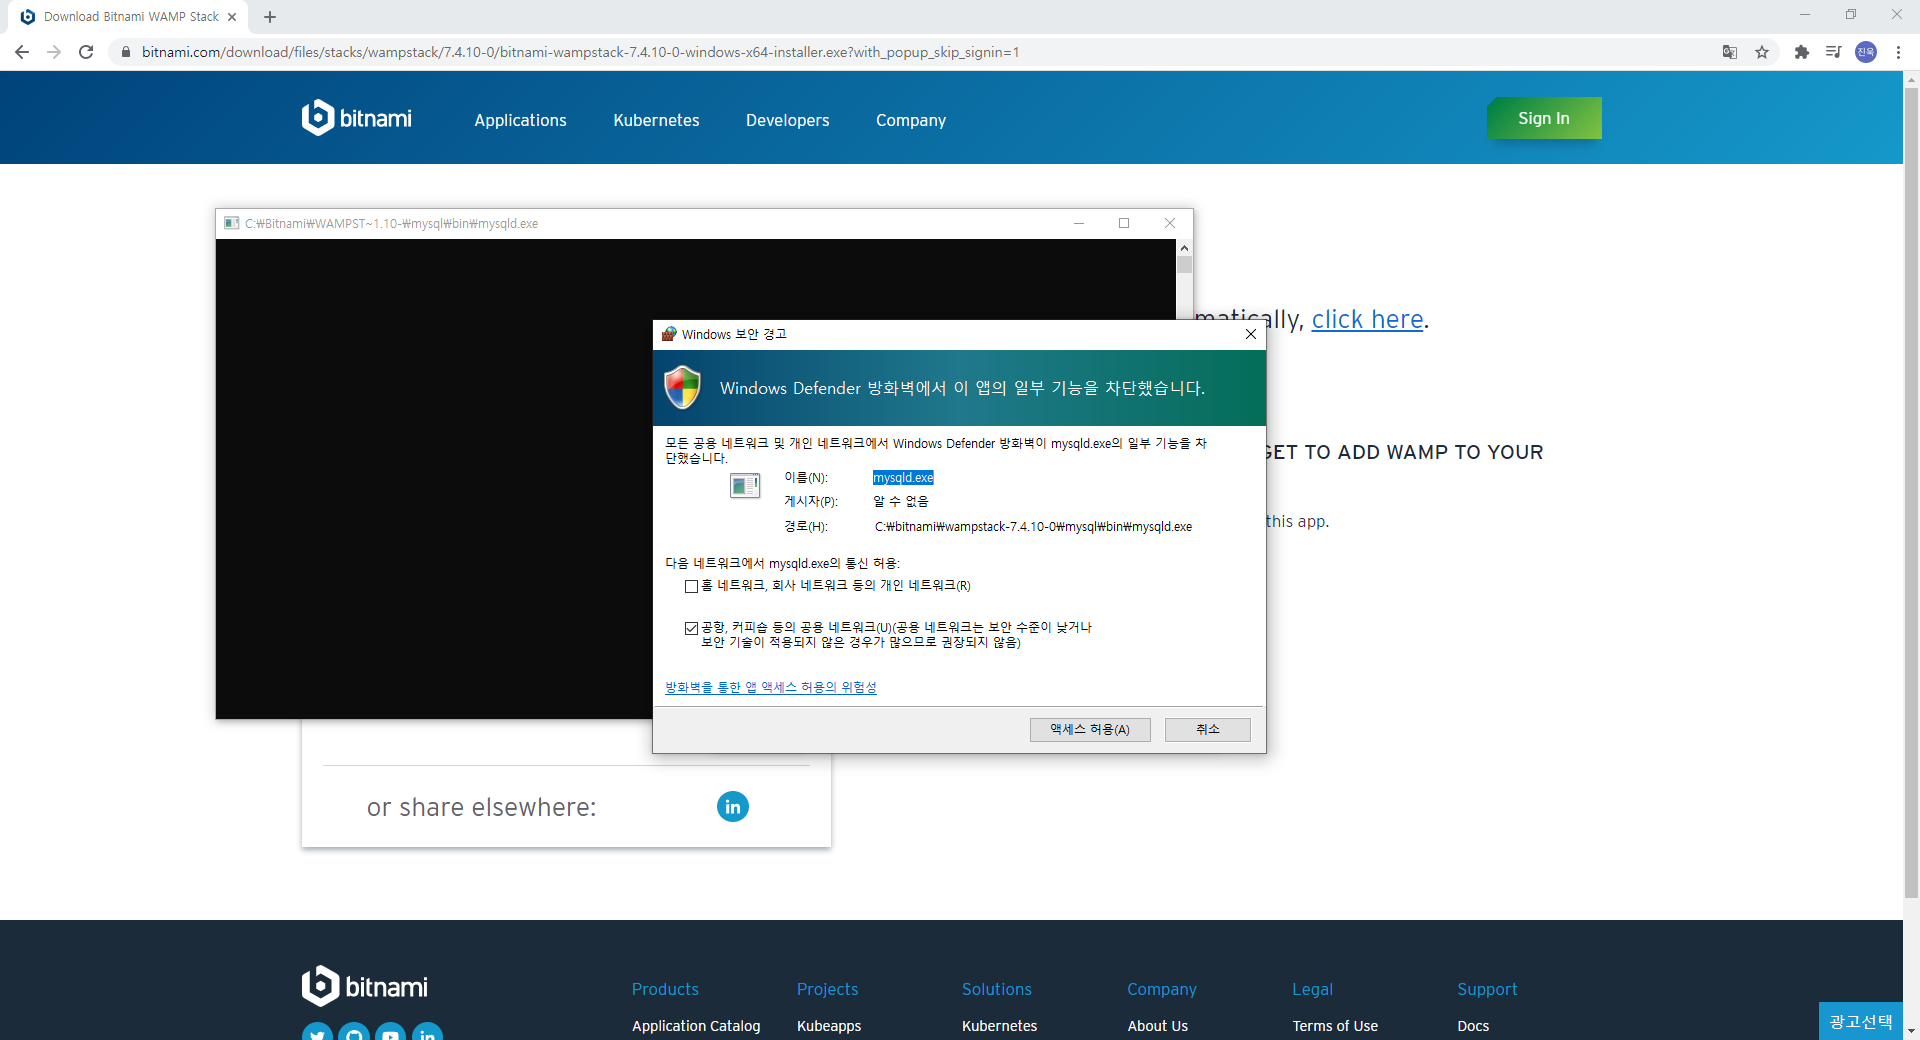
Task: Uncheck the public networks checkbox
Action: tap(691, 628)
